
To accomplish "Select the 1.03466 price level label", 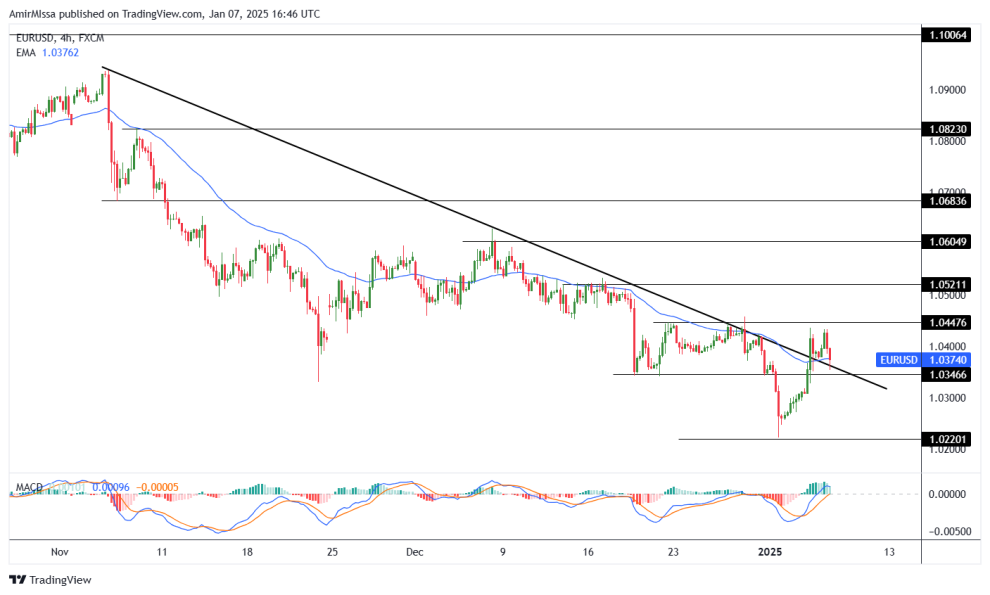I will (x=945, y=375).
